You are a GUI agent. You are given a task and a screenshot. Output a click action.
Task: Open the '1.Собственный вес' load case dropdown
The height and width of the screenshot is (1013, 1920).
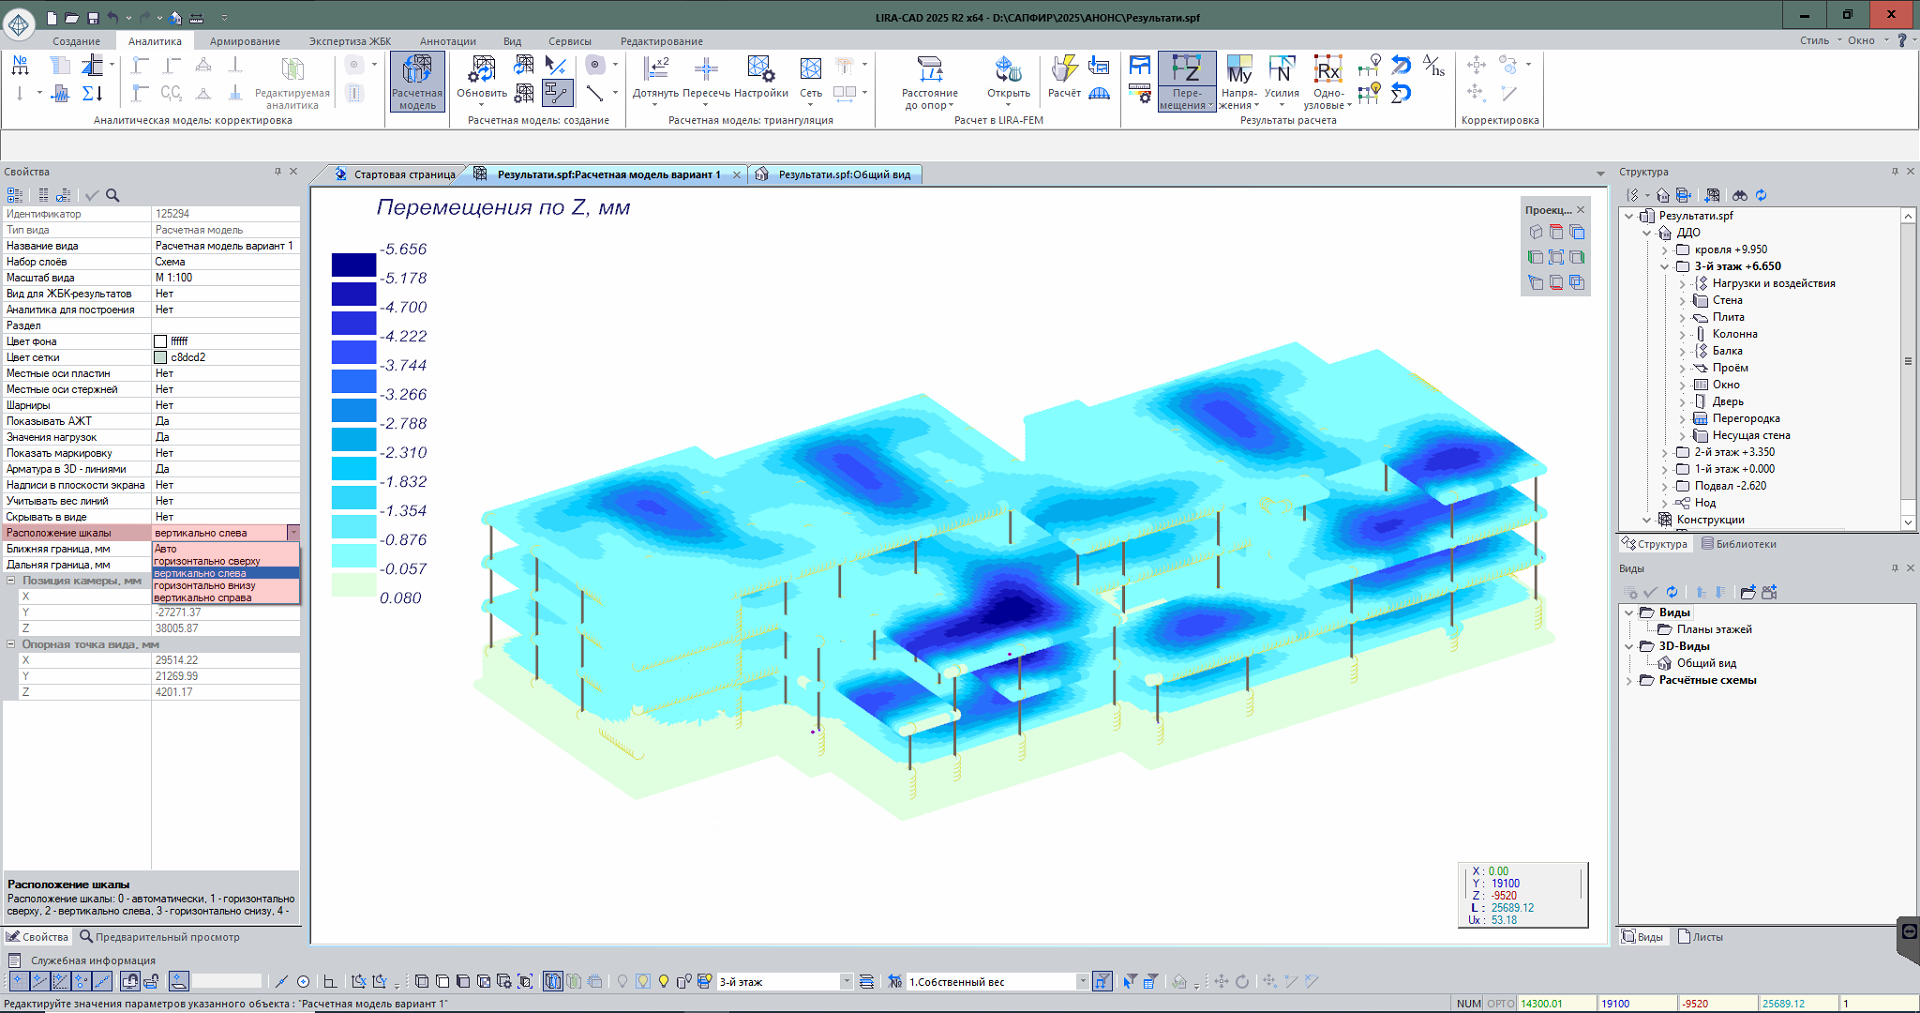[x=1082, y=982]
